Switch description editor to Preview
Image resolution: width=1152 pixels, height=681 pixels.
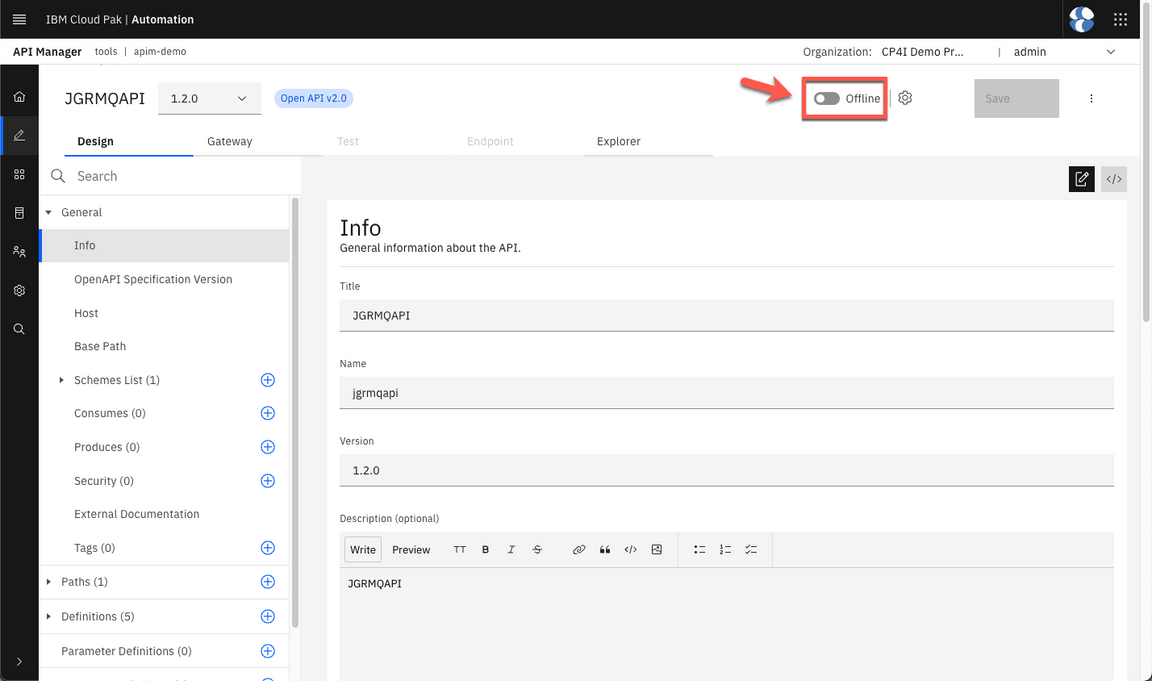[x=411, y=550]
